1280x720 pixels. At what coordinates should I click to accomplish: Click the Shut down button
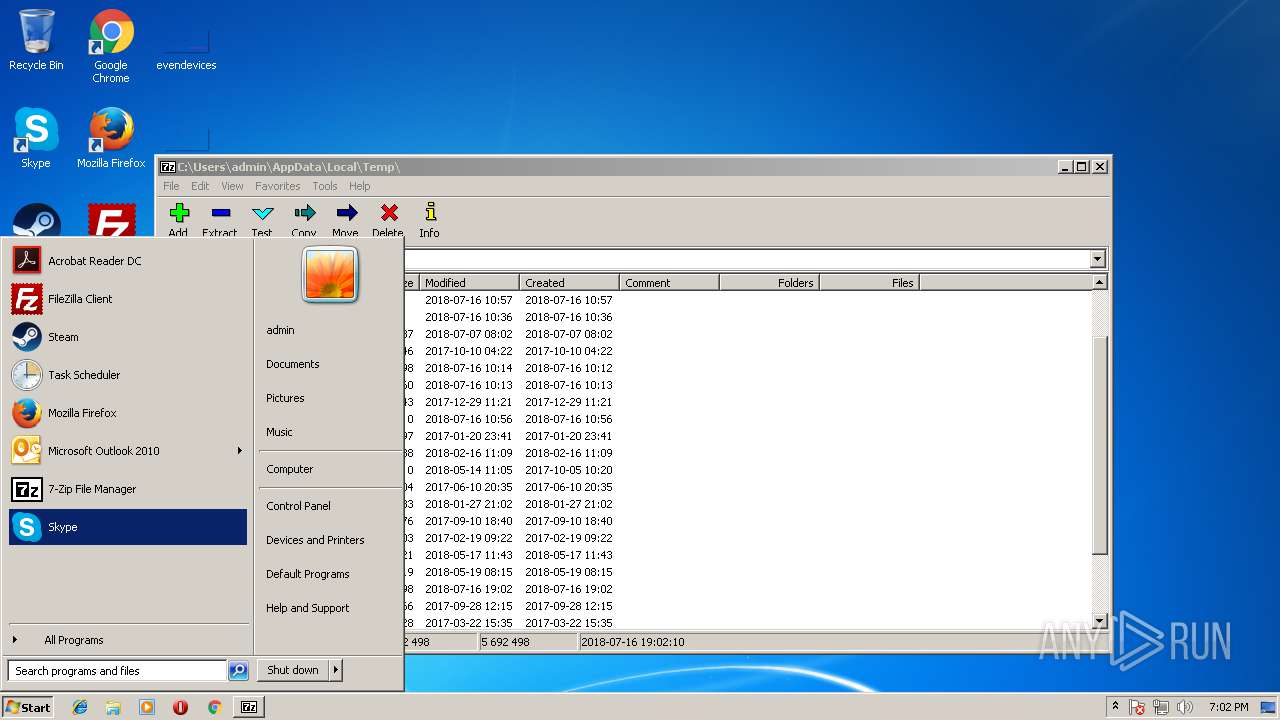click(293, 670)
